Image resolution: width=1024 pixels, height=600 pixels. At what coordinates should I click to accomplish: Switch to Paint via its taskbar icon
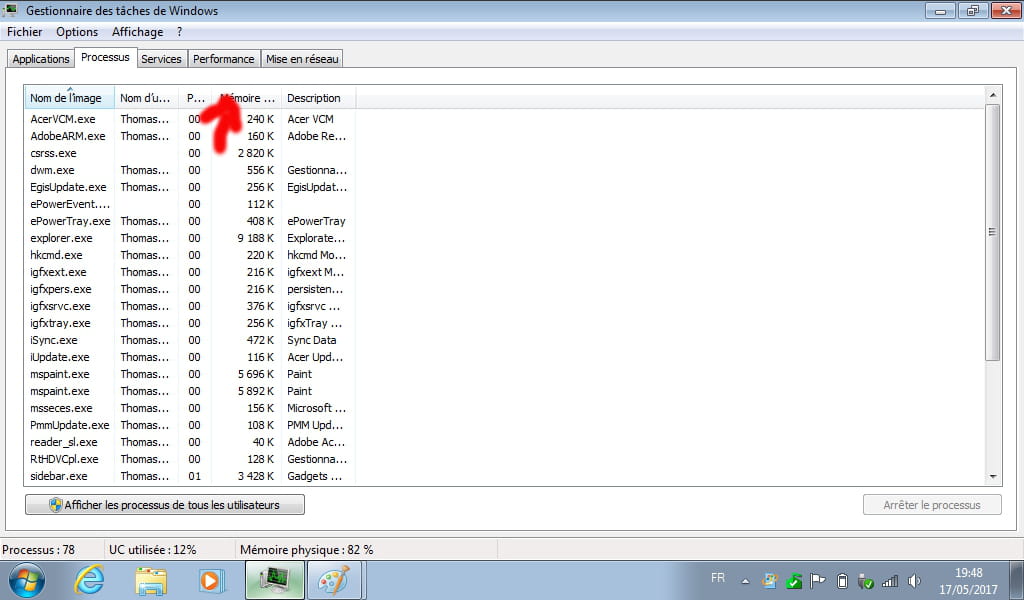[334, 580]
